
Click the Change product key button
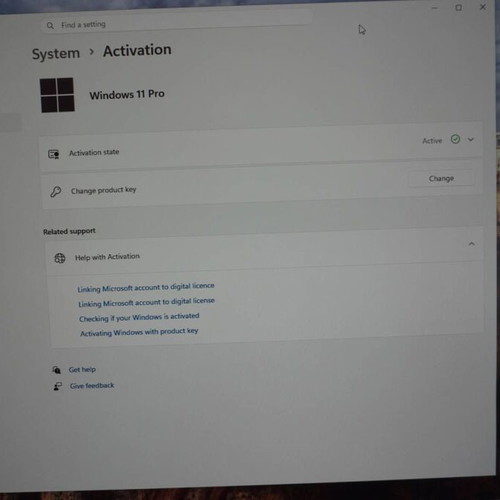click(x=441, y=178)
